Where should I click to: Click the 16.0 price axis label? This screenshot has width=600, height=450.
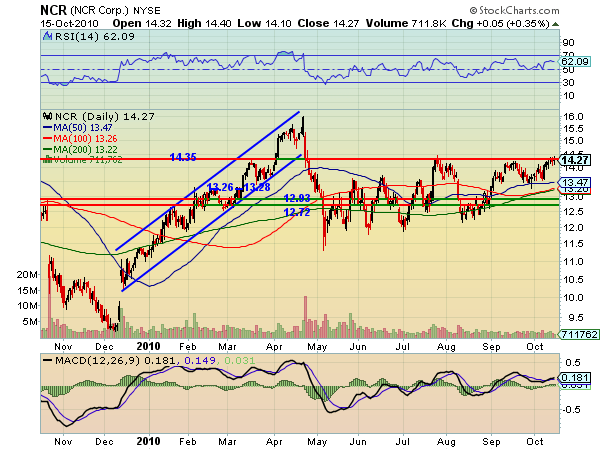(x=573, y=117)
